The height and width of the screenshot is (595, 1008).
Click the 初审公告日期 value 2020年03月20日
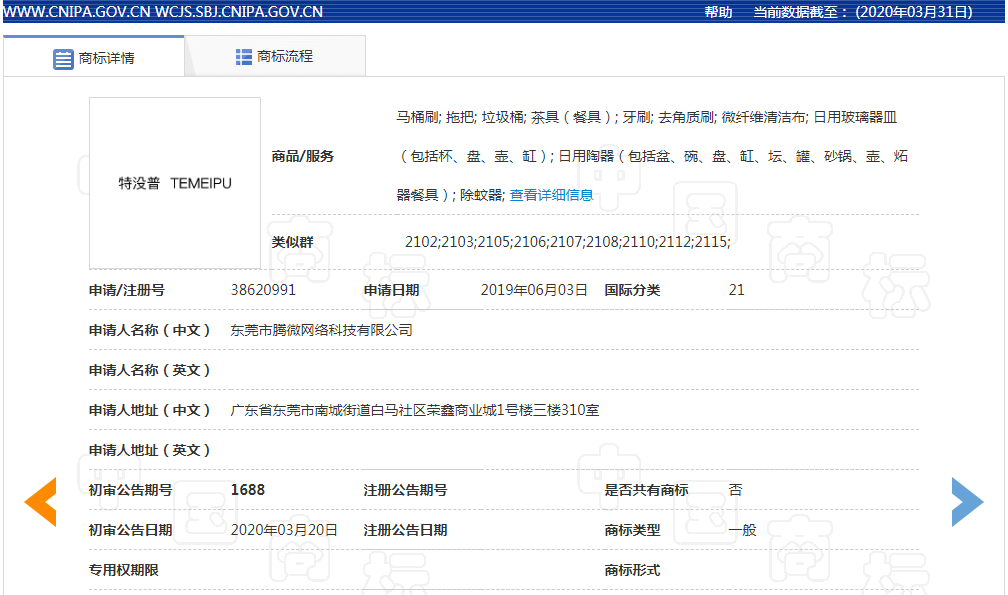point(284,530)
